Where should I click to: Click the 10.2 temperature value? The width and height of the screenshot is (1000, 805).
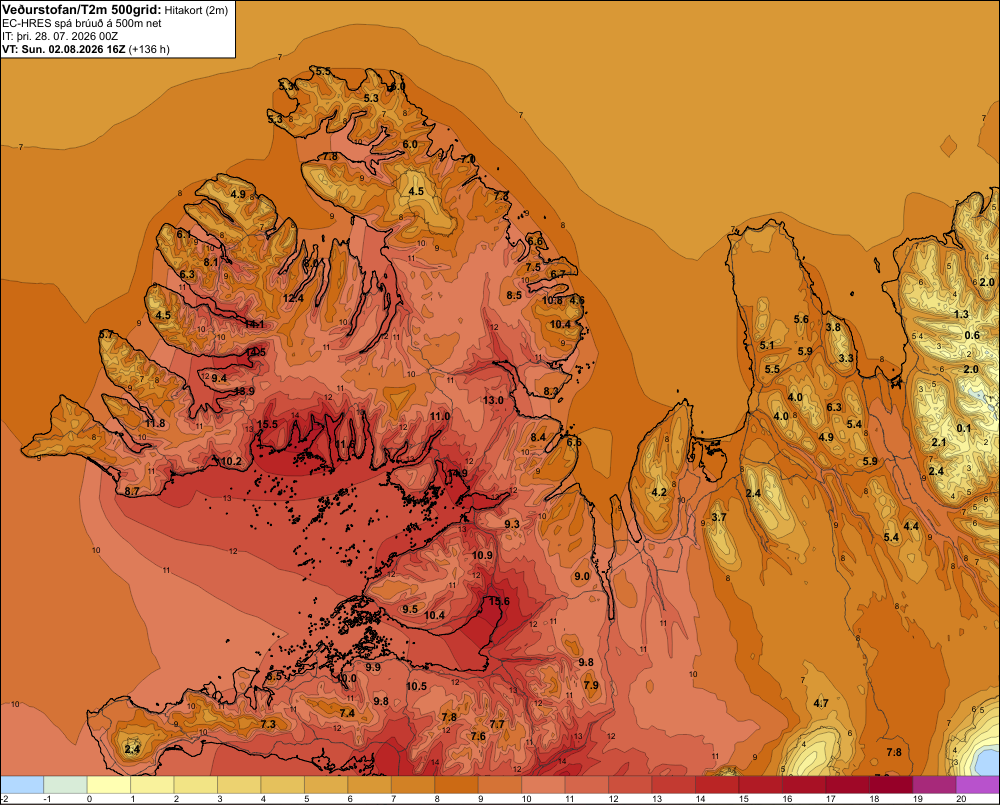point(231,461)
